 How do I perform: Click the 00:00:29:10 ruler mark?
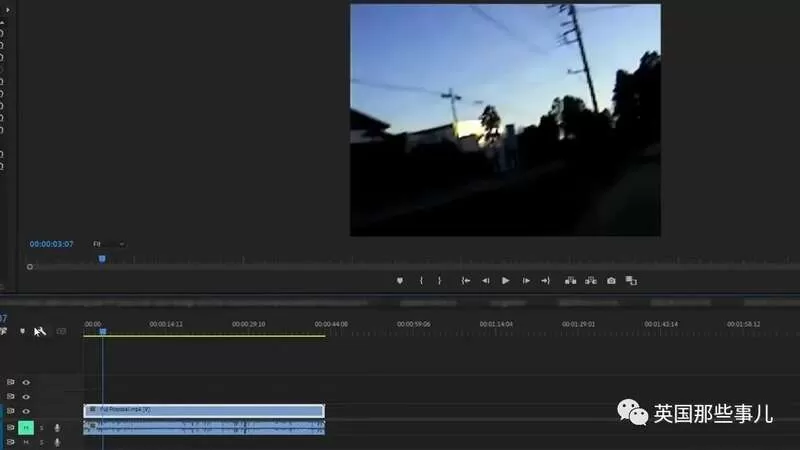tap(248, 324)
